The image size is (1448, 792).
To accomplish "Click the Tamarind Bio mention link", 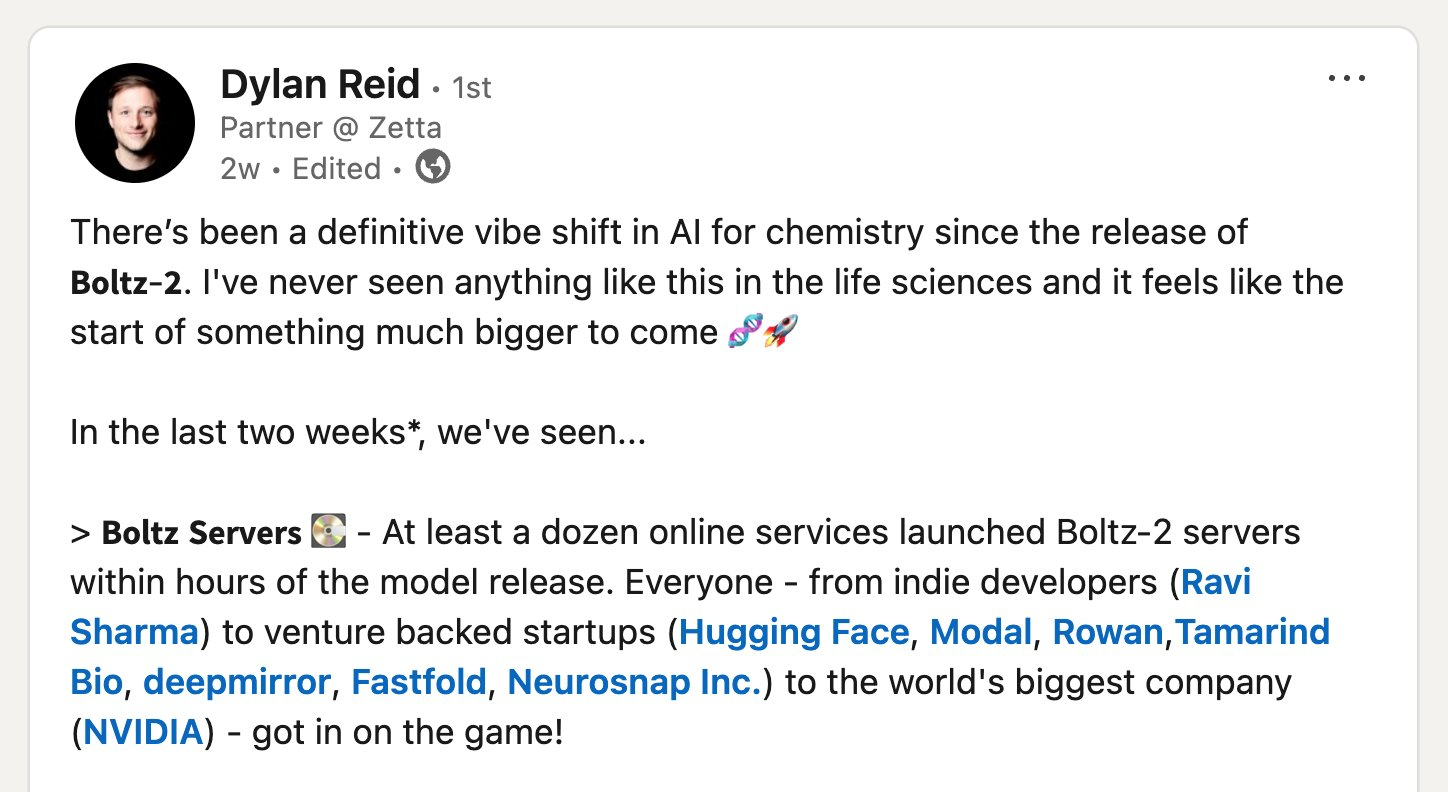I will [1252, 632].
